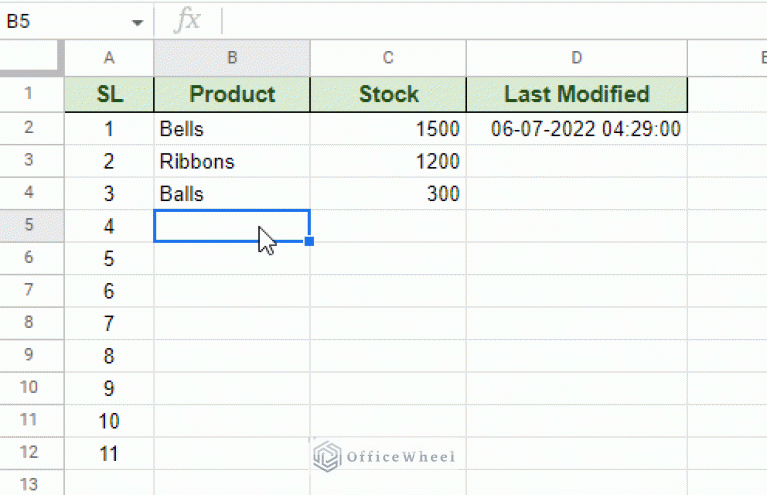Select cell A2 containing SL 1
Image resolution: width=767 pixels, height=495 pixels.
click(109, 129)
